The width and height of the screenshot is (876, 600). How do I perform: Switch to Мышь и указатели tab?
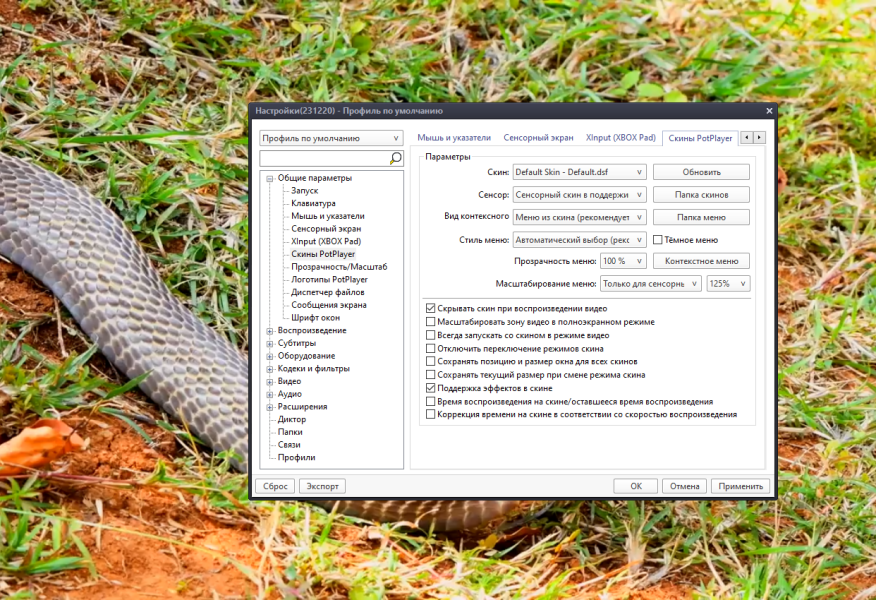(x=454, y=137)
